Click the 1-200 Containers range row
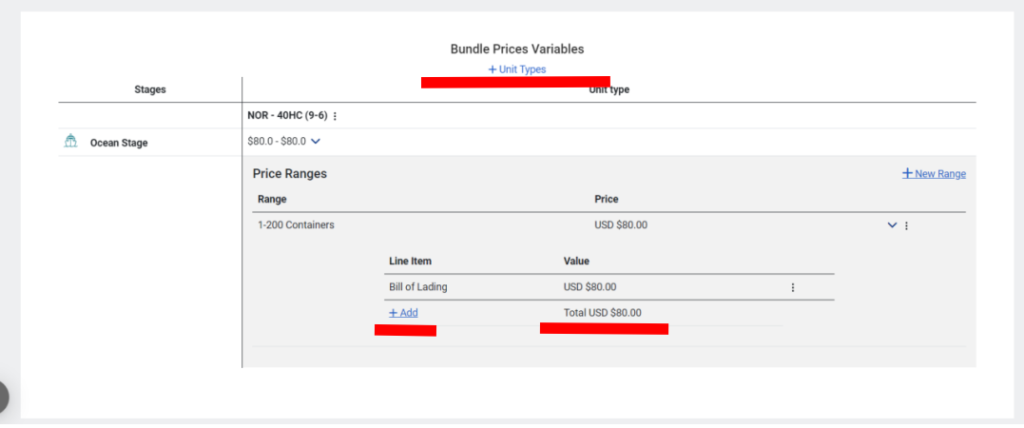Image resolution: width=1024 pixels, height=428 pixels. [609, 225]
